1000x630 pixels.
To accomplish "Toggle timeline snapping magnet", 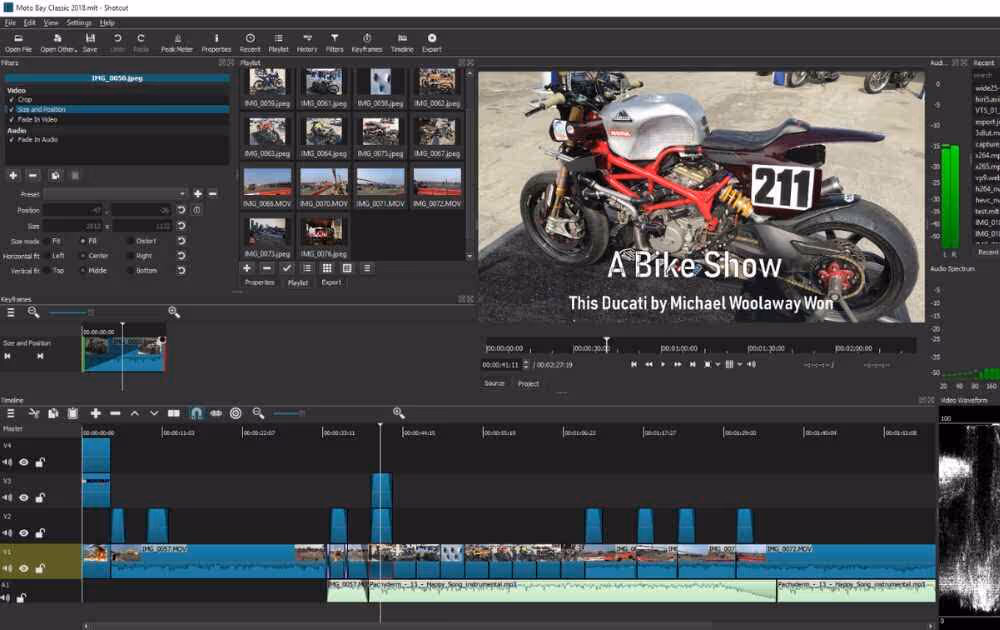I will pyautogui.click(x=196, y=413).
